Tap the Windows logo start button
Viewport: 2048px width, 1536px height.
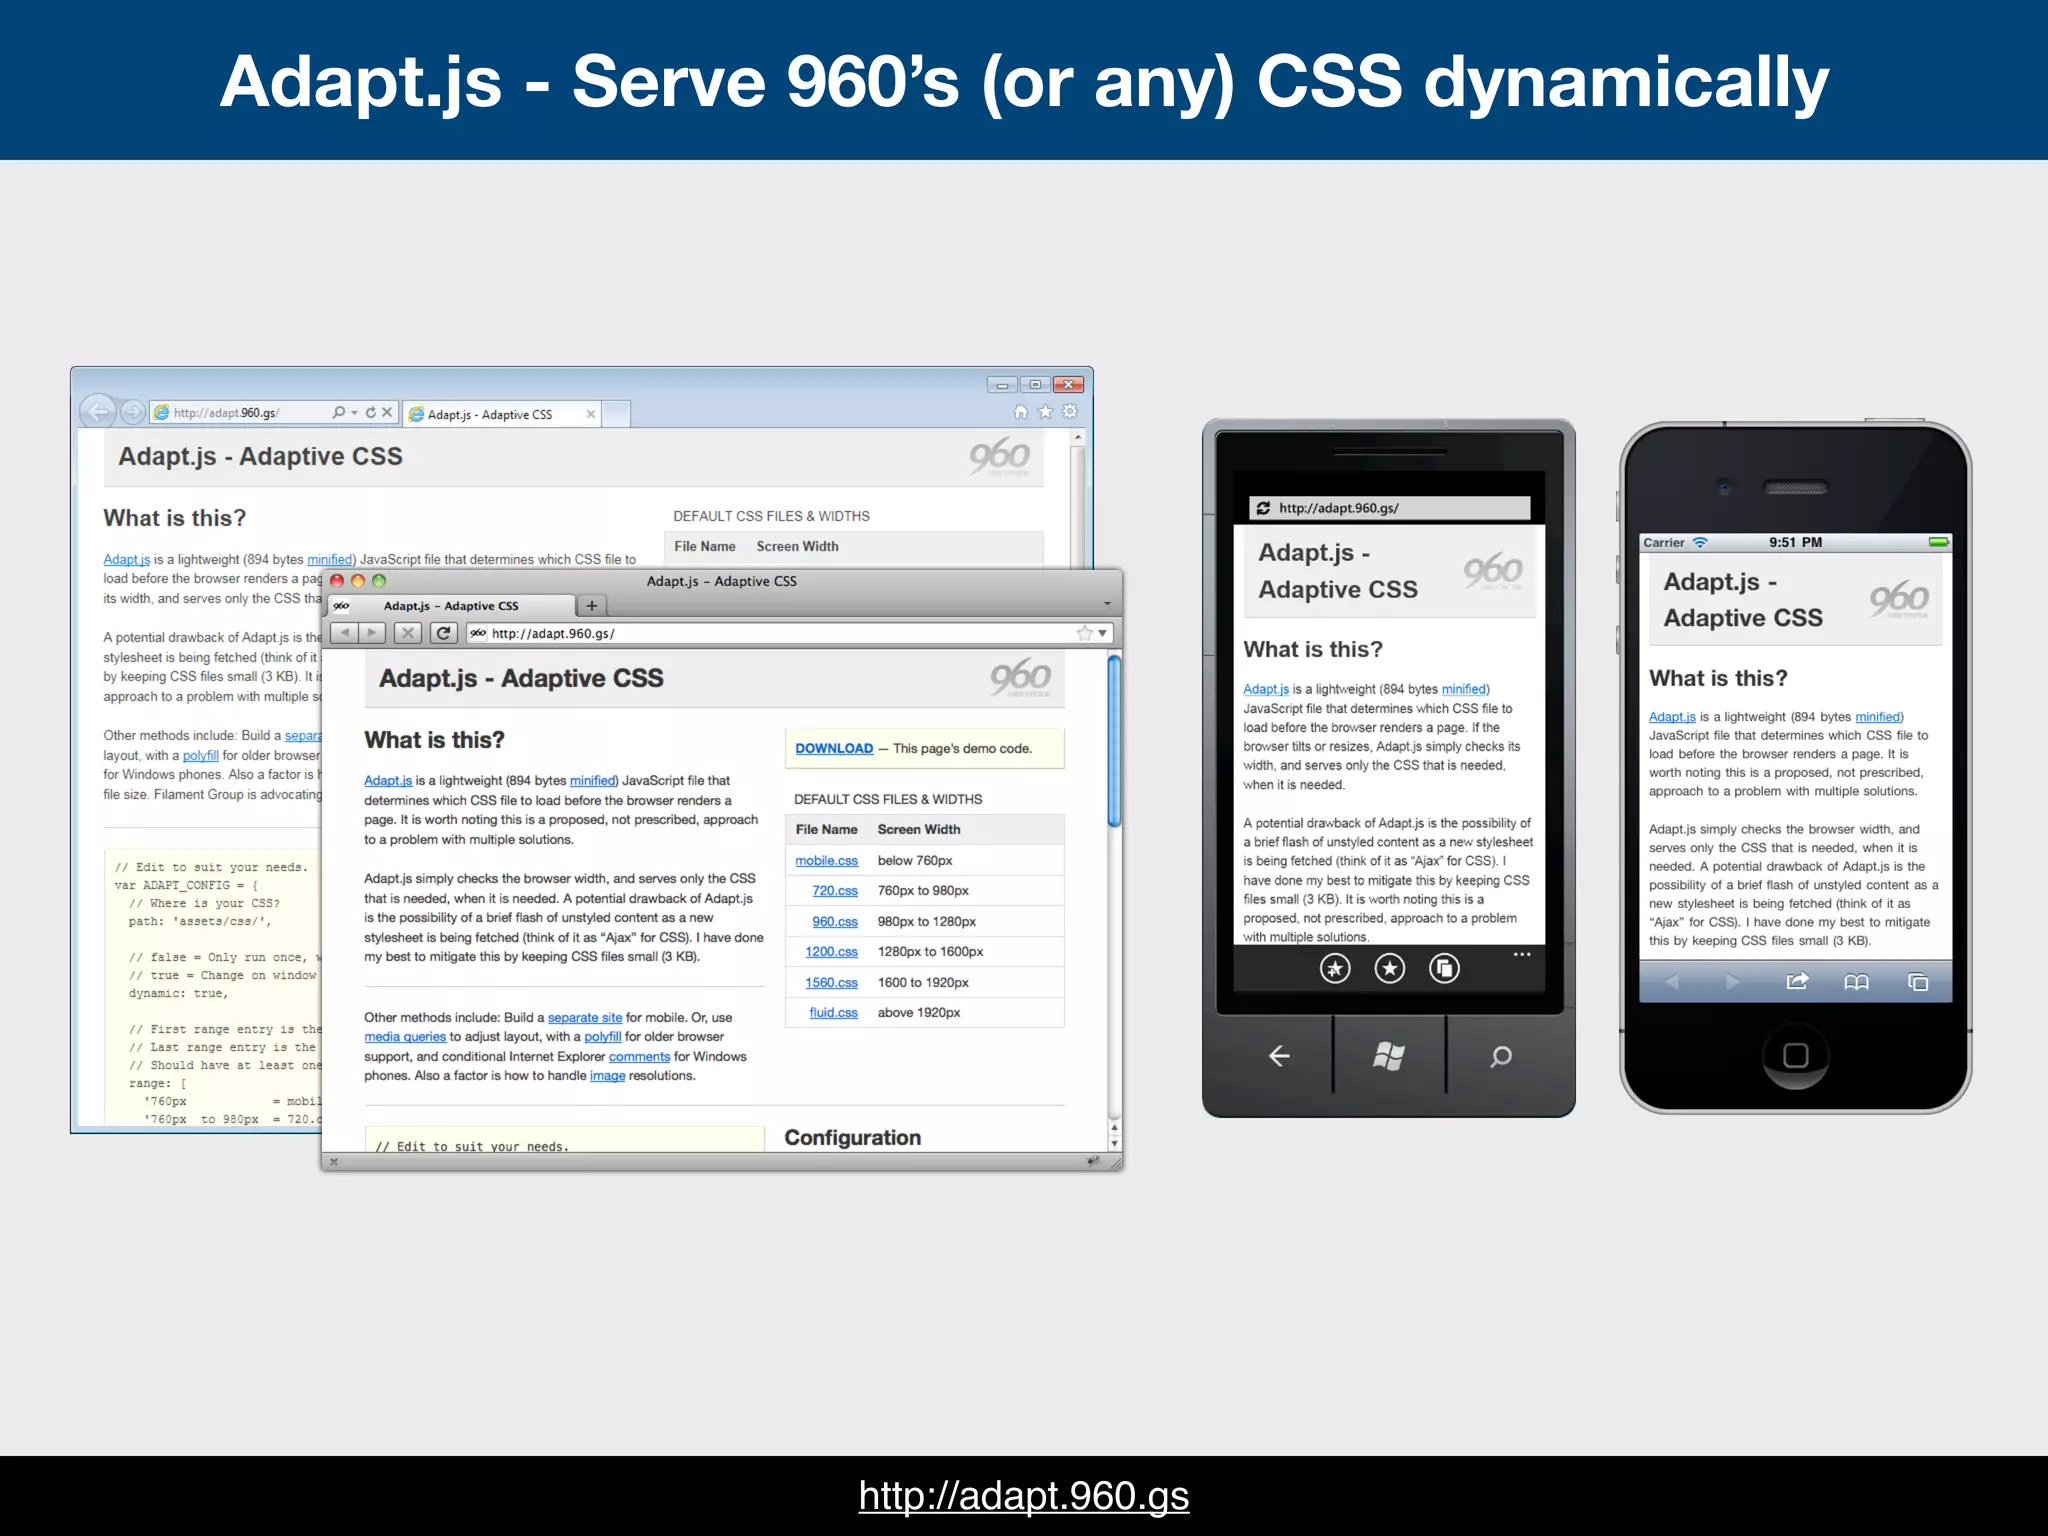(1389, 1056)
